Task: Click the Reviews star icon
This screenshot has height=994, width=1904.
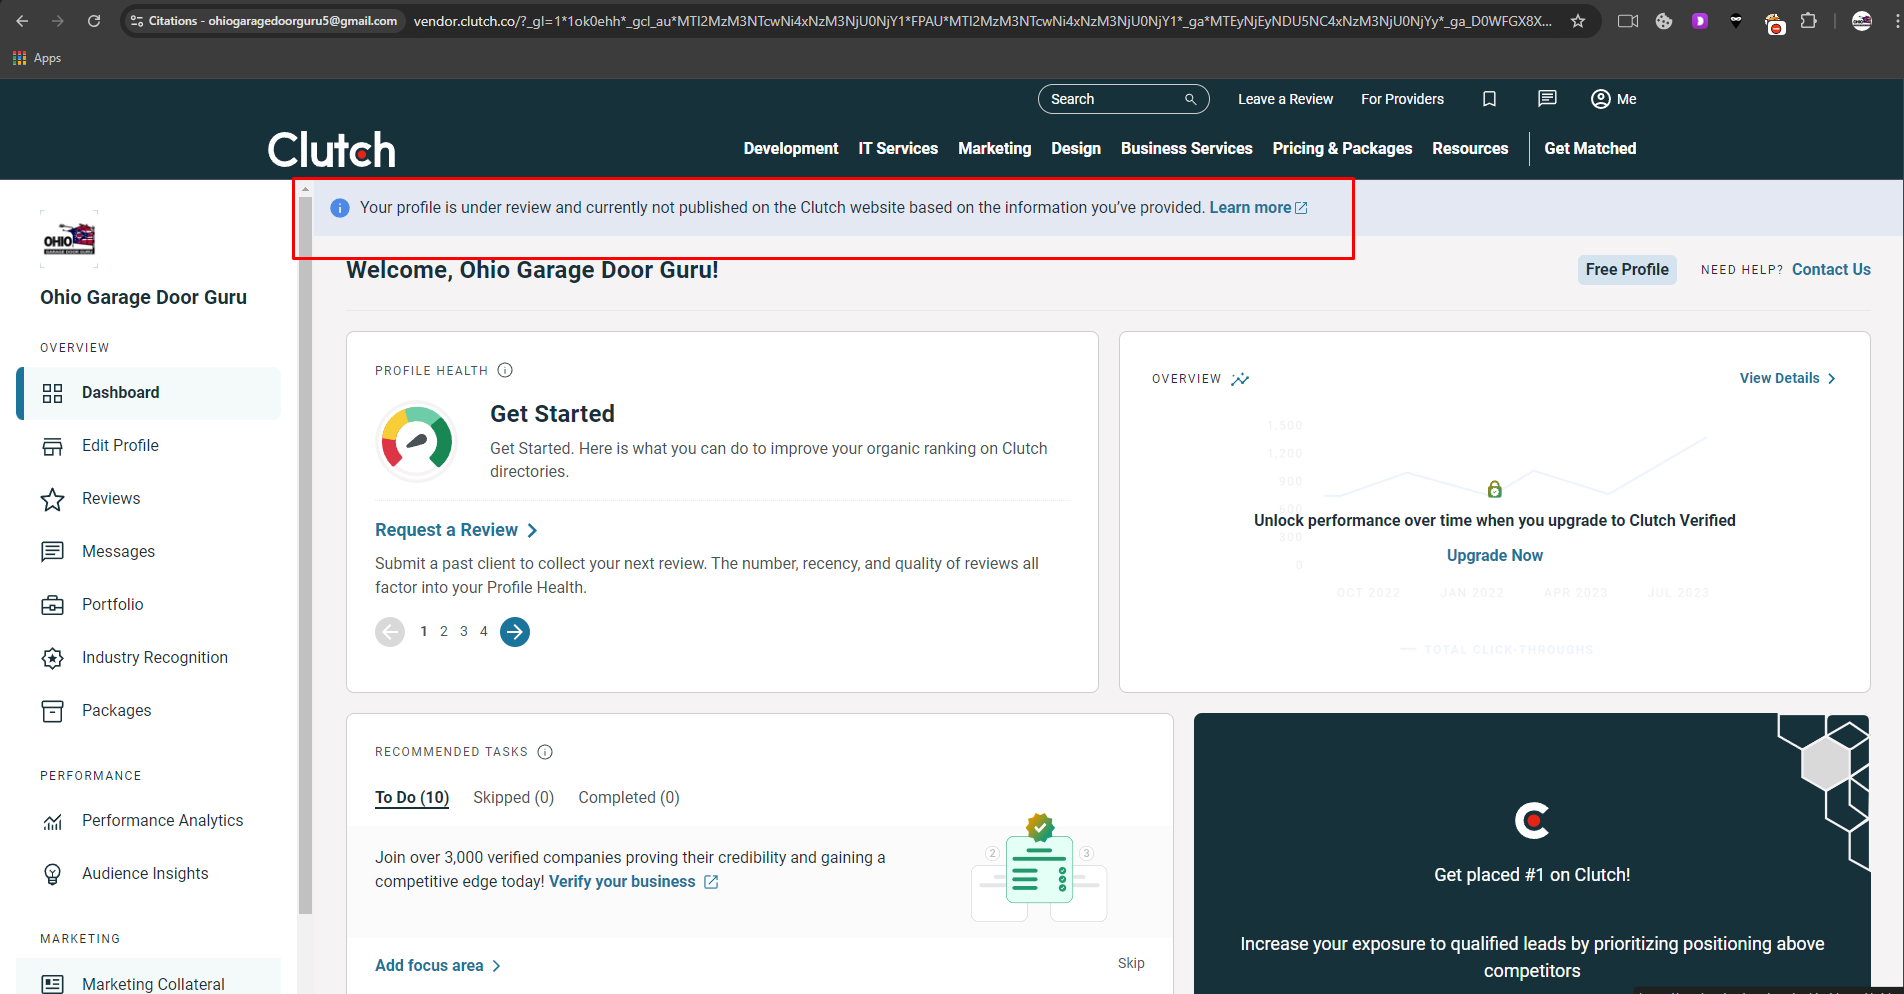Action: tap(53, 499)
